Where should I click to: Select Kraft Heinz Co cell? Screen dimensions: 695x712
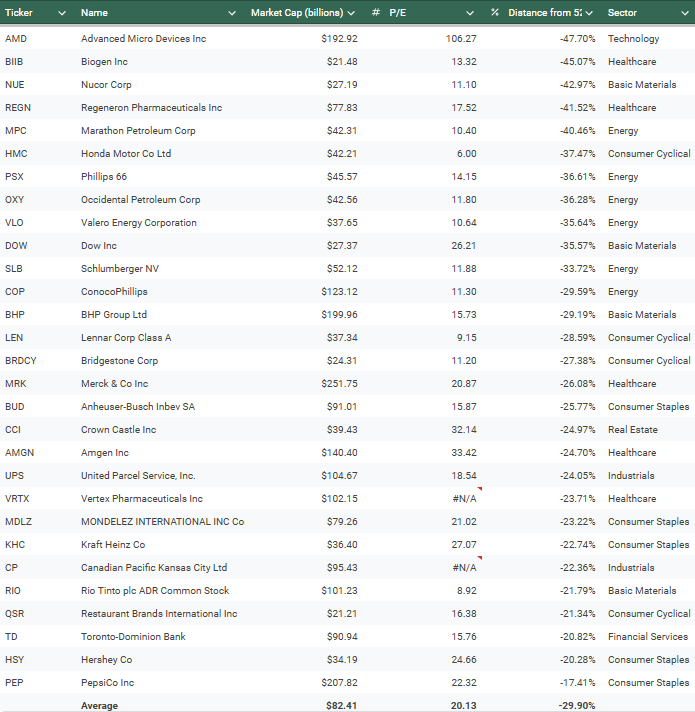(113, 545)
